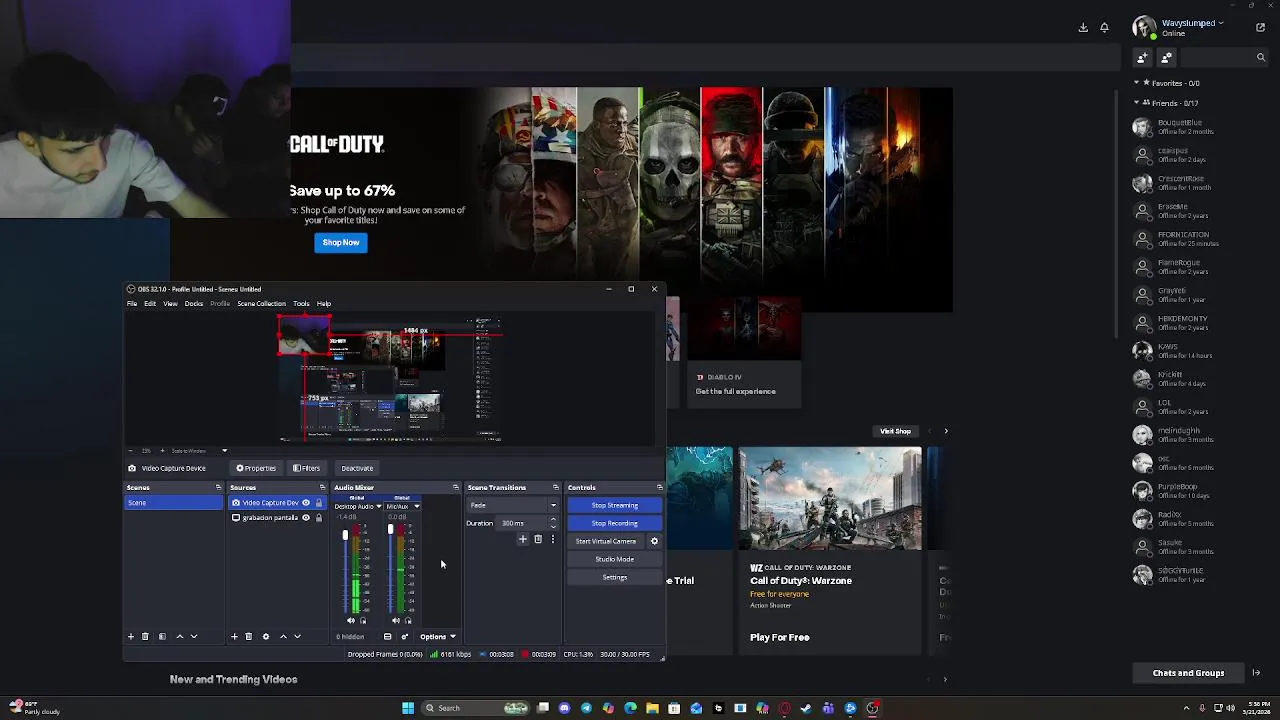Viewport: 1280px width, 720px height.
Task: Open source Properties button
Action: [256, 468]
